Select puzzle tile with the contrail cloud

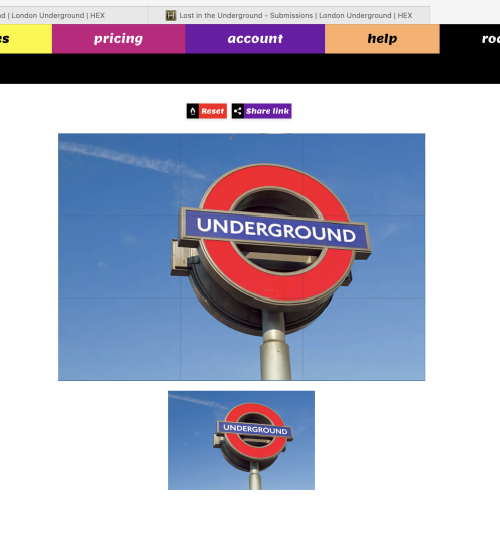coord(119,174)
